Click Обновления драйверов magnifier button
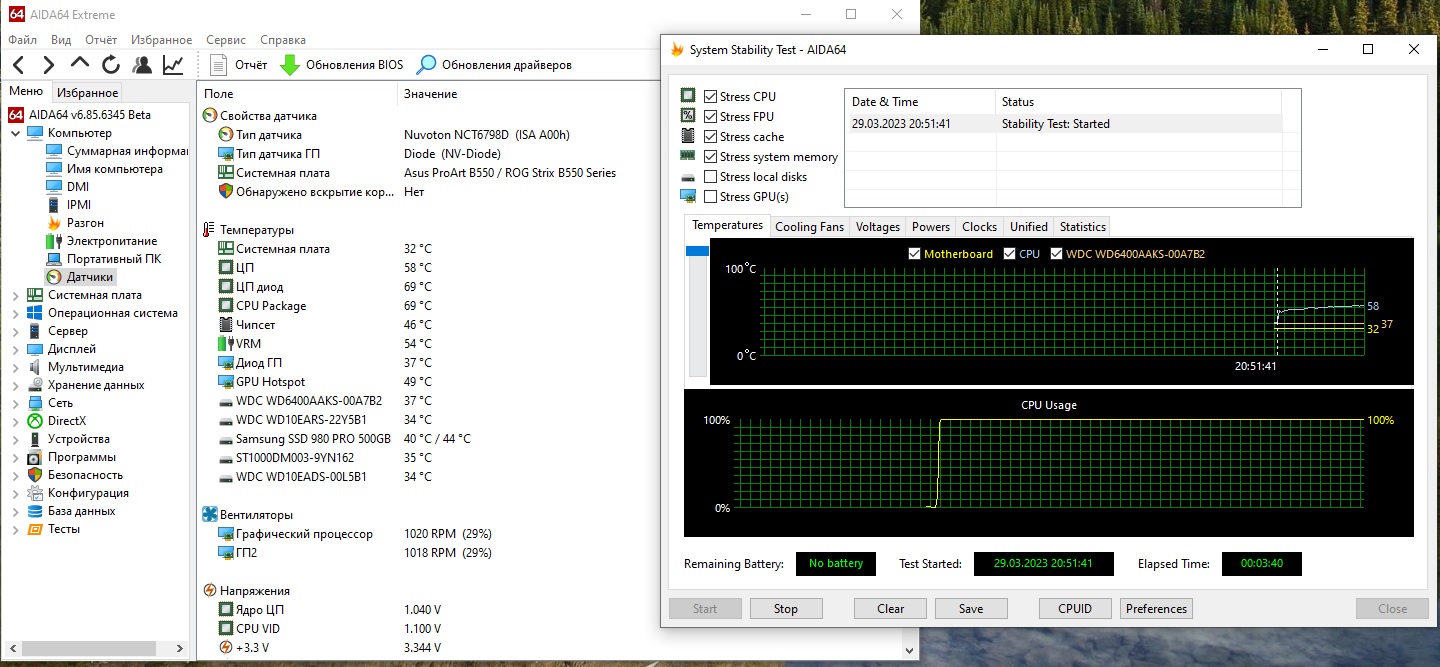The image size is (1440, 667). tap(494, 65)
